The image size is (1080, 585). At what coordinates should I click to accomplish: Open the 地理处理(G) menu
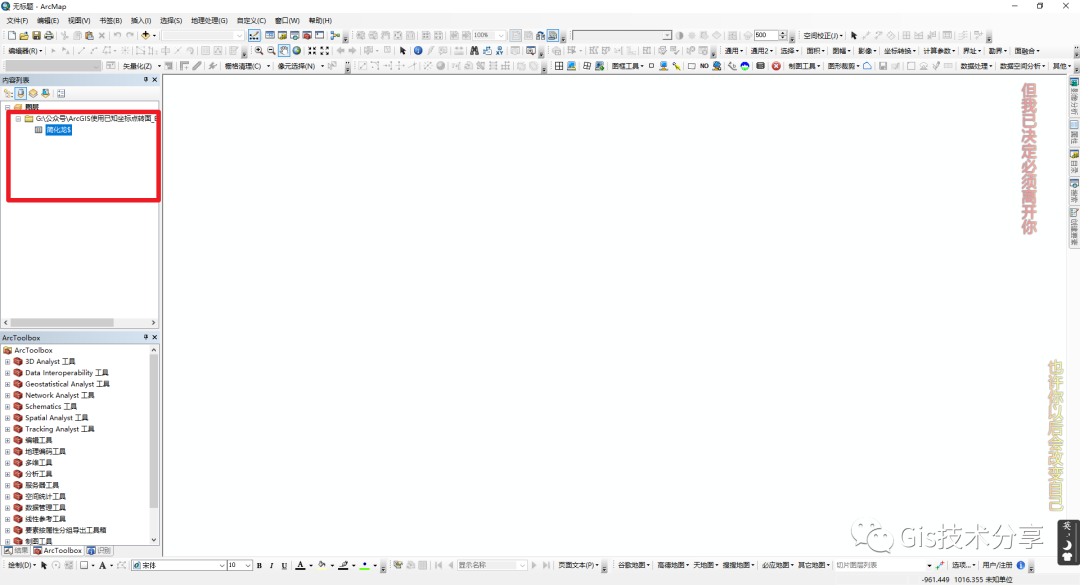(209, 20)
